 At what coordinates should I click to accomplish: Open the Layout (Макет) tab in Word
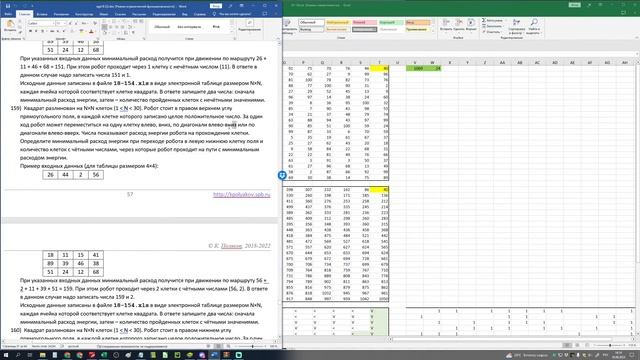(104, 14)
